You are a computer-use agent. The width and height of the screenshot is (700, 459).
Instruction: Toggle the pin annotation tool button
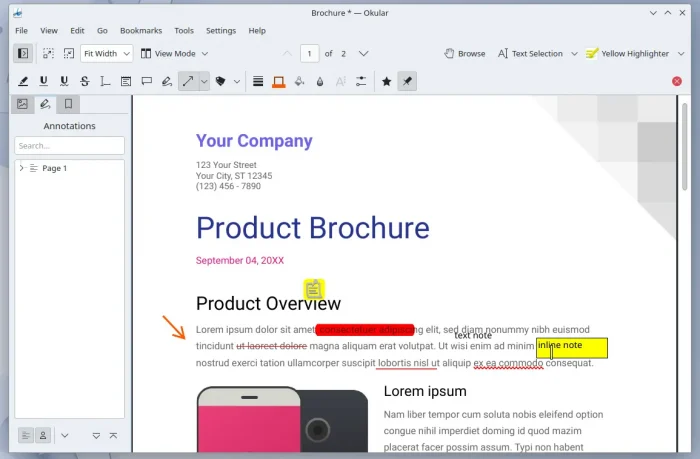[407, 81]
